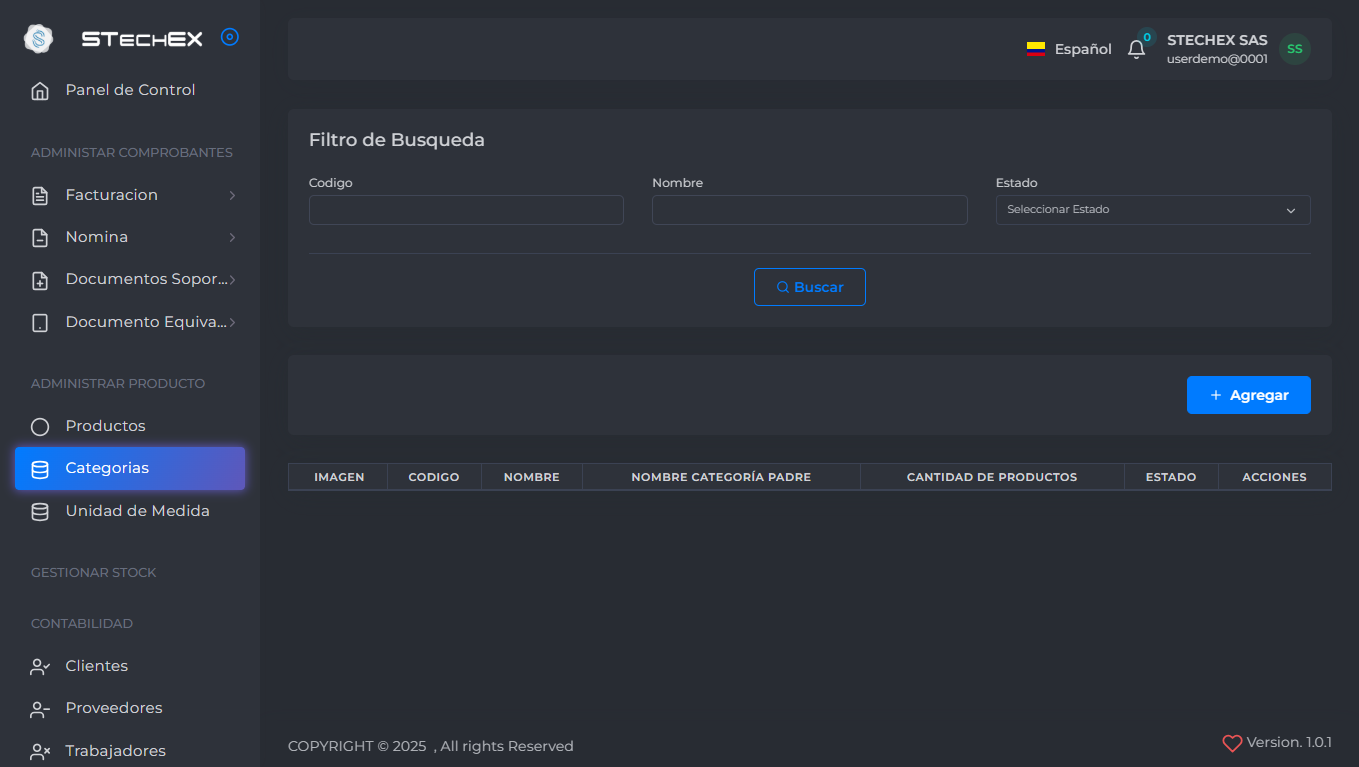Click the Colombian flag language icon
The width and height of the screenshot is (1359, 767).
(1036, 49)
